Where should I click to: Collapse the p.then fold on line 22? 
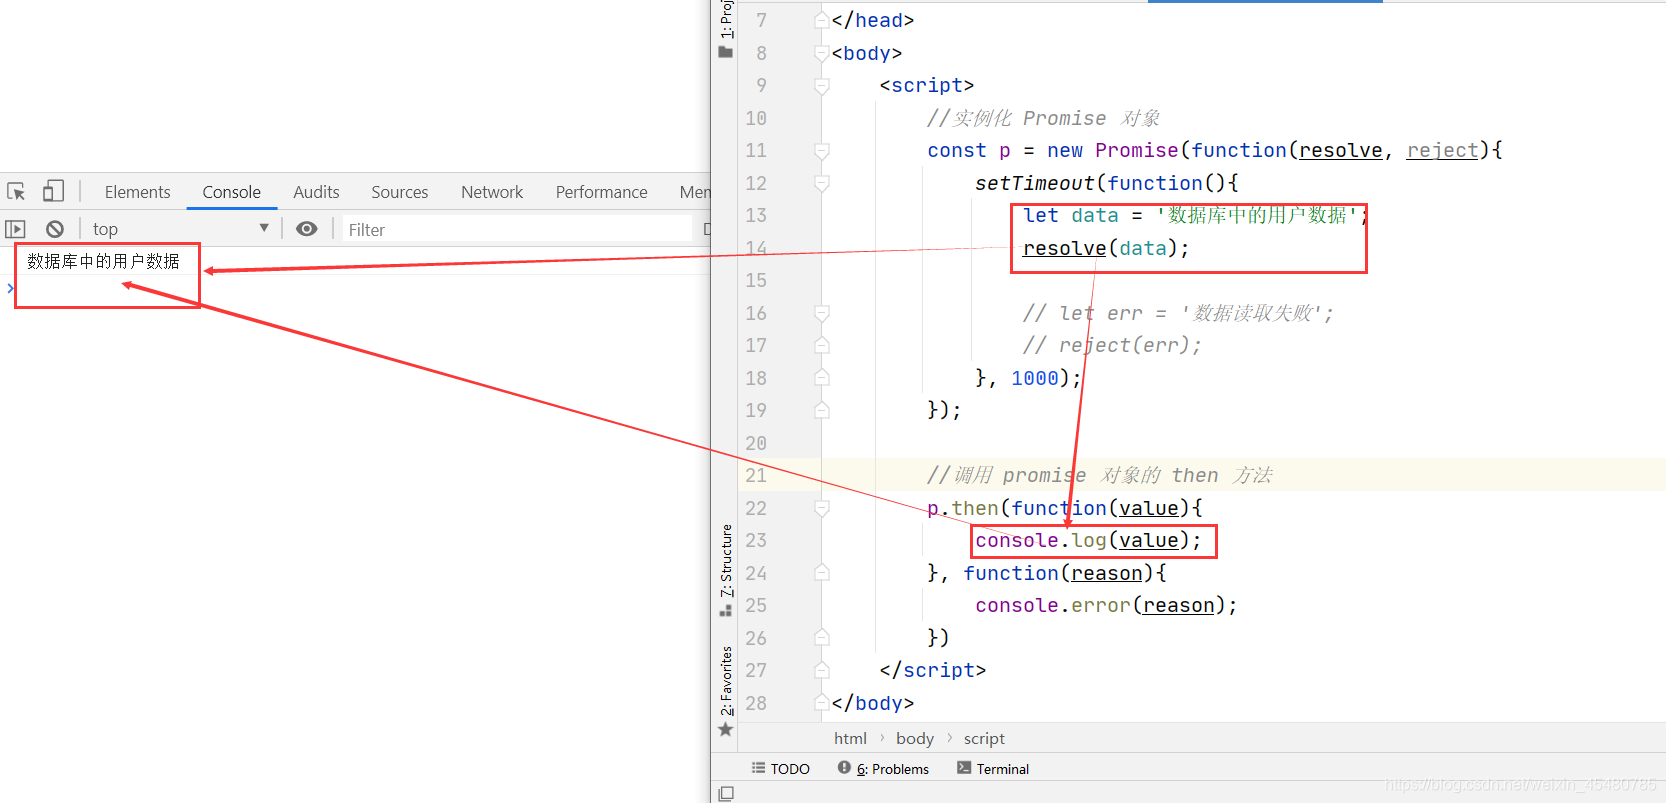pos(822,508)
